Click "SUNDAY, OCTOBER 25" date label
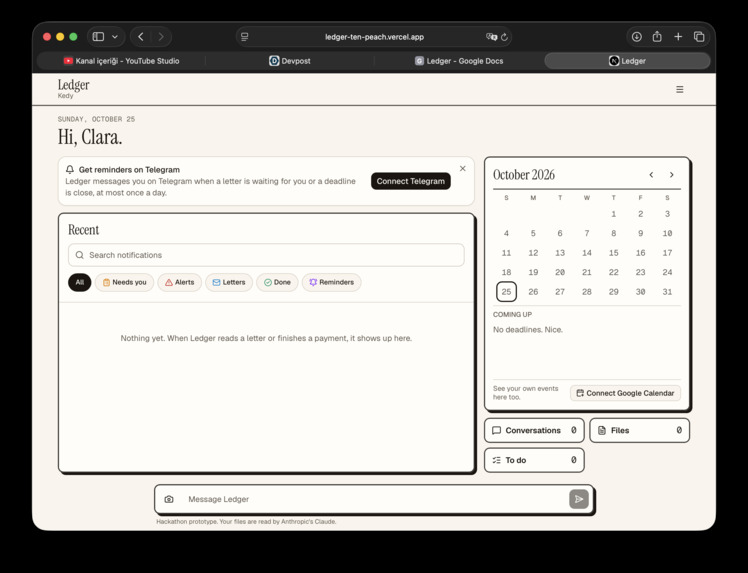748x573 pixels. [96, 119]
